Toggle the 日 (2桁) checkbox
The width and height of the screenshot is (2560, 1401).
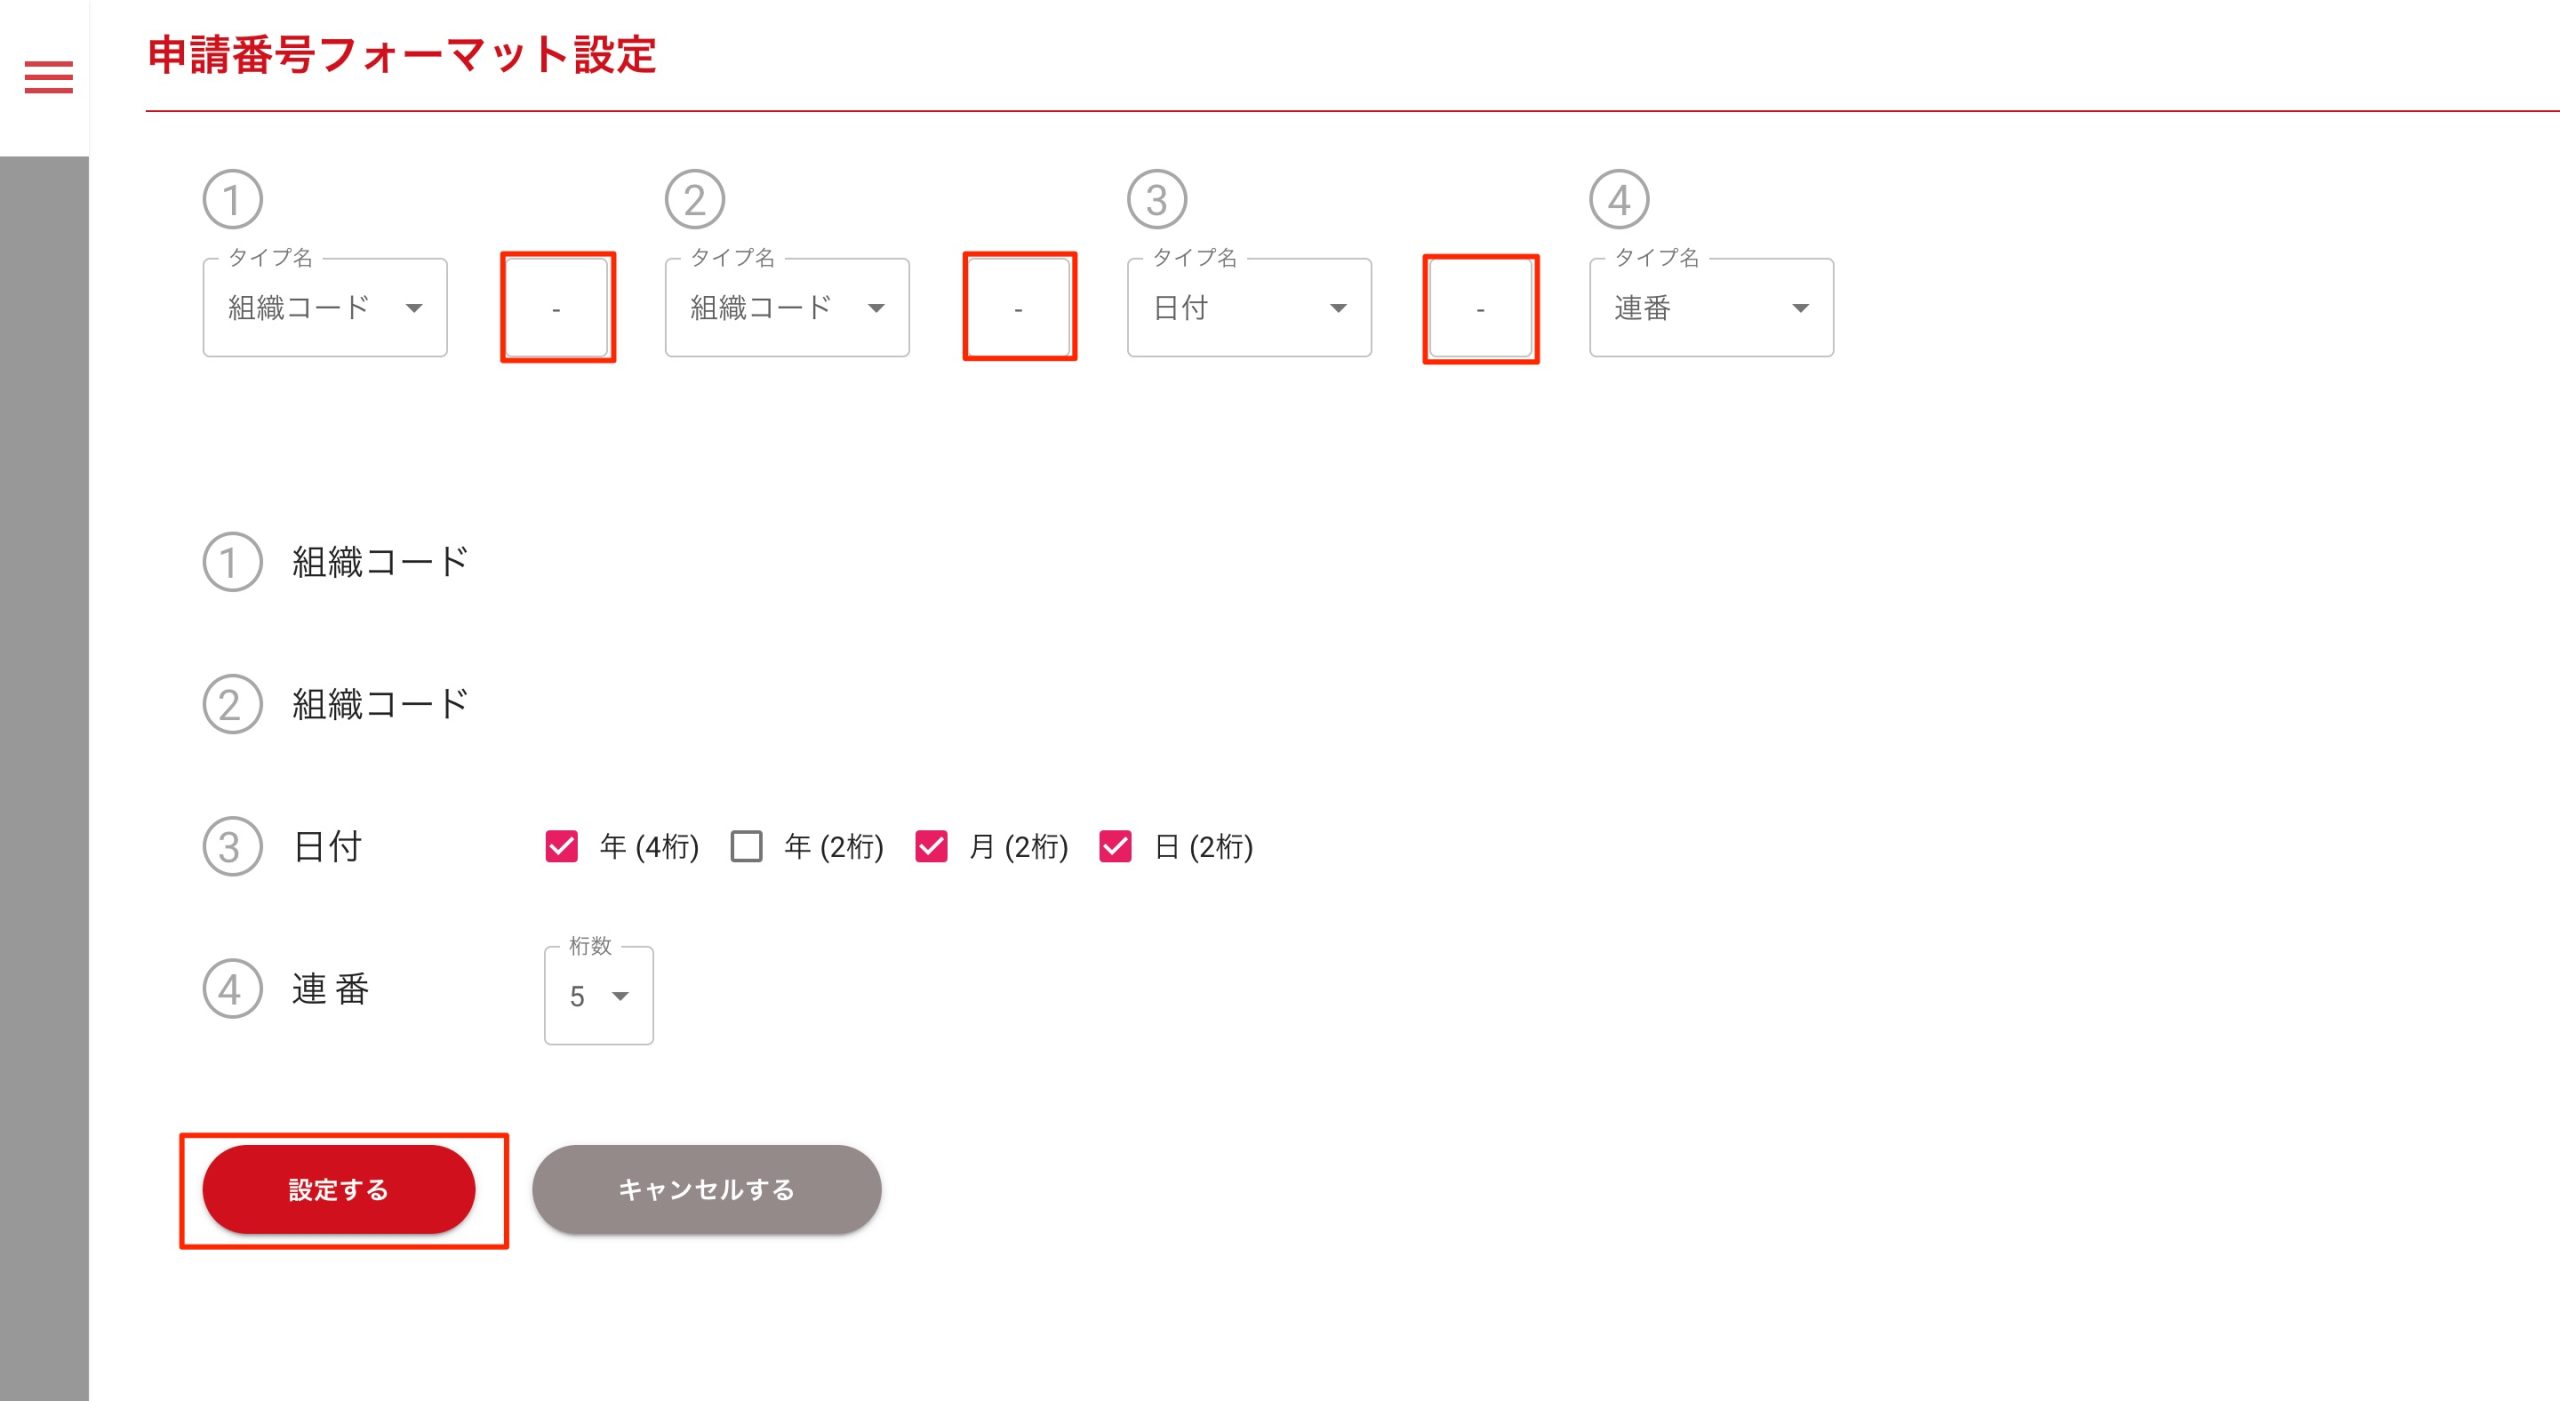[x=1115, y=847]
